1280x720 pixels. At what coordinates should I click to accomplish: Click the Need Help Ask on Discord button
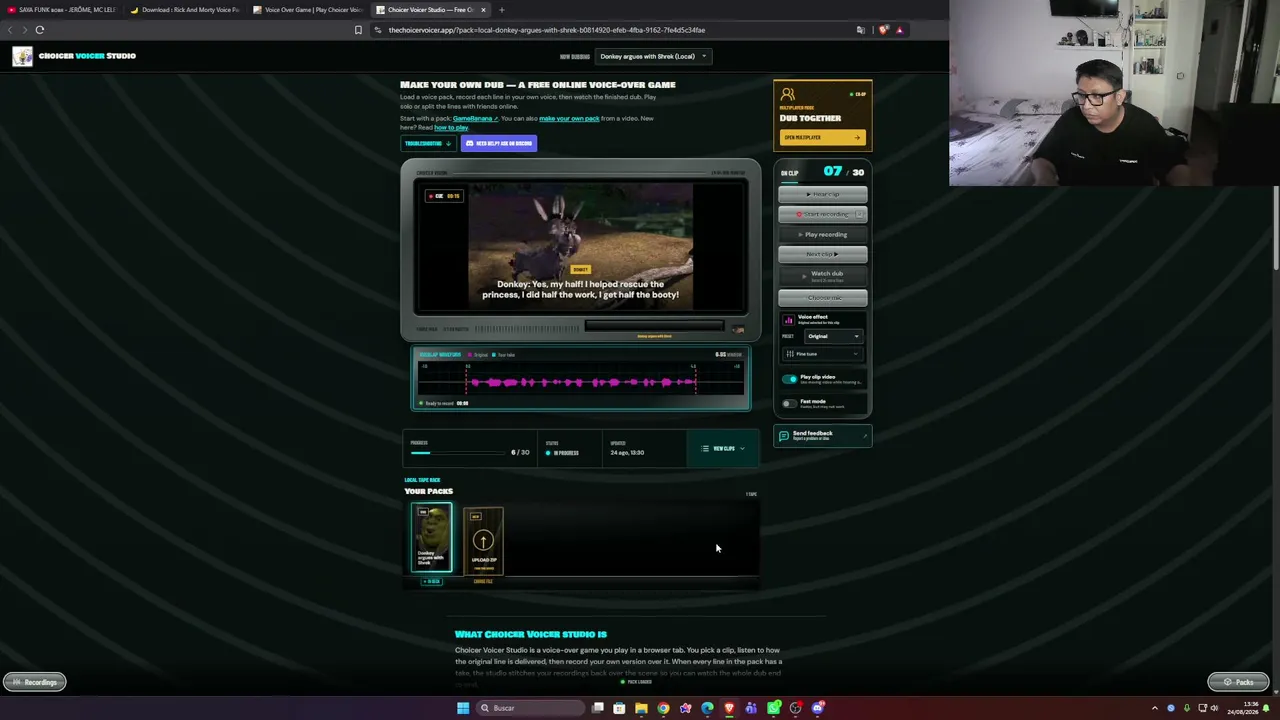tap(498, 143)
